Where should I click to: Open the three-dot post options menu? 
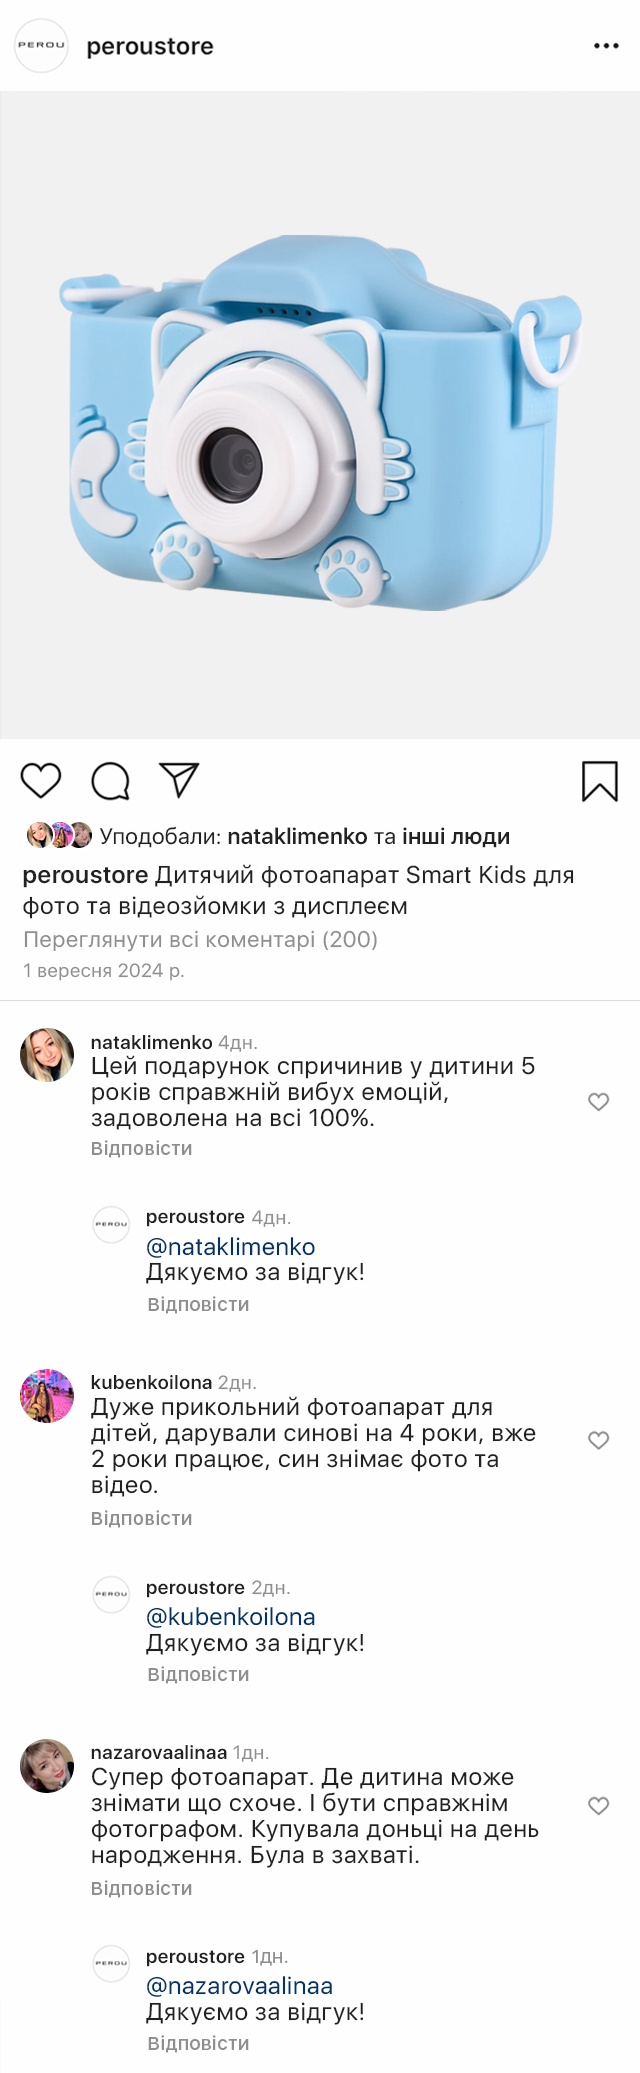tap(606, 46)
